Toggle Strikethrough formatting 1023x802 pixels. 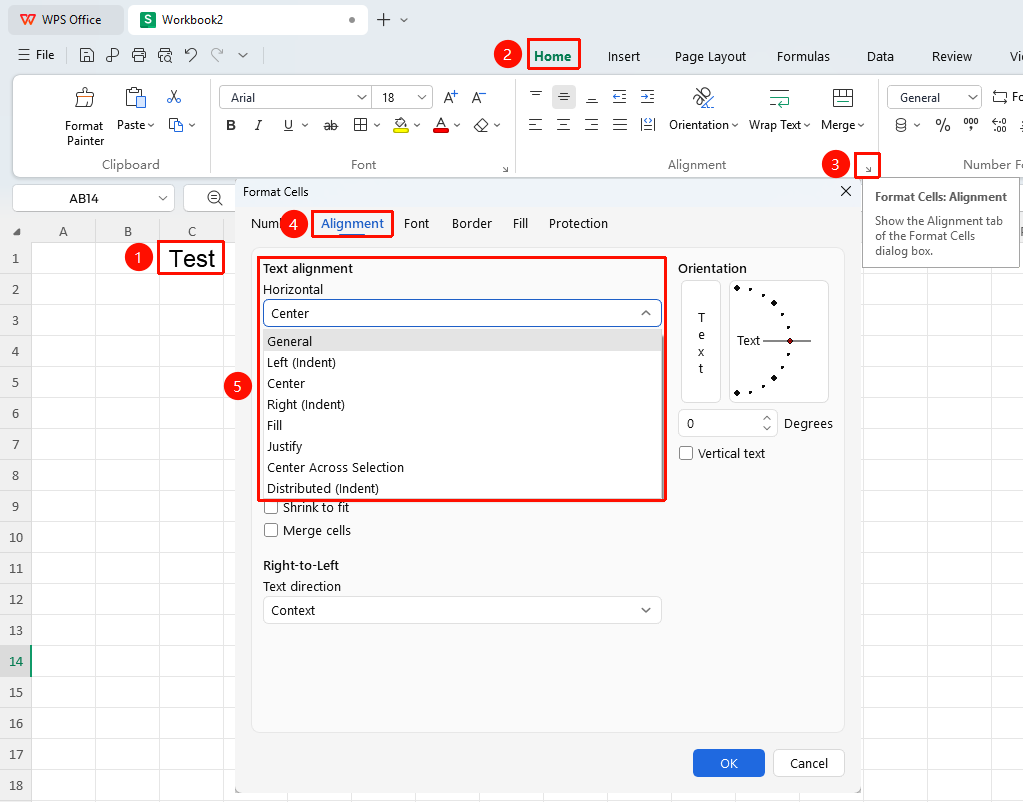click(331, 125)
